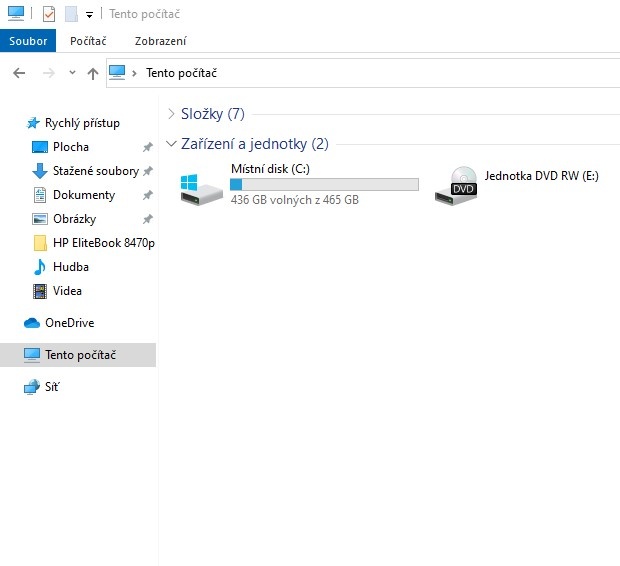Viewport: 620px width, 566px height.
Task: Click the New folder icon in quick access toolbar
Action: coord(71,14)
